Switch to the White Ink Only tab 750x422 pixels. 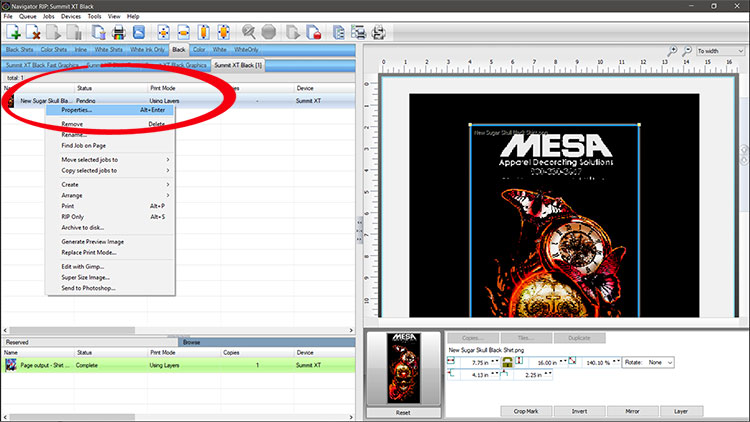pos(147,50)
